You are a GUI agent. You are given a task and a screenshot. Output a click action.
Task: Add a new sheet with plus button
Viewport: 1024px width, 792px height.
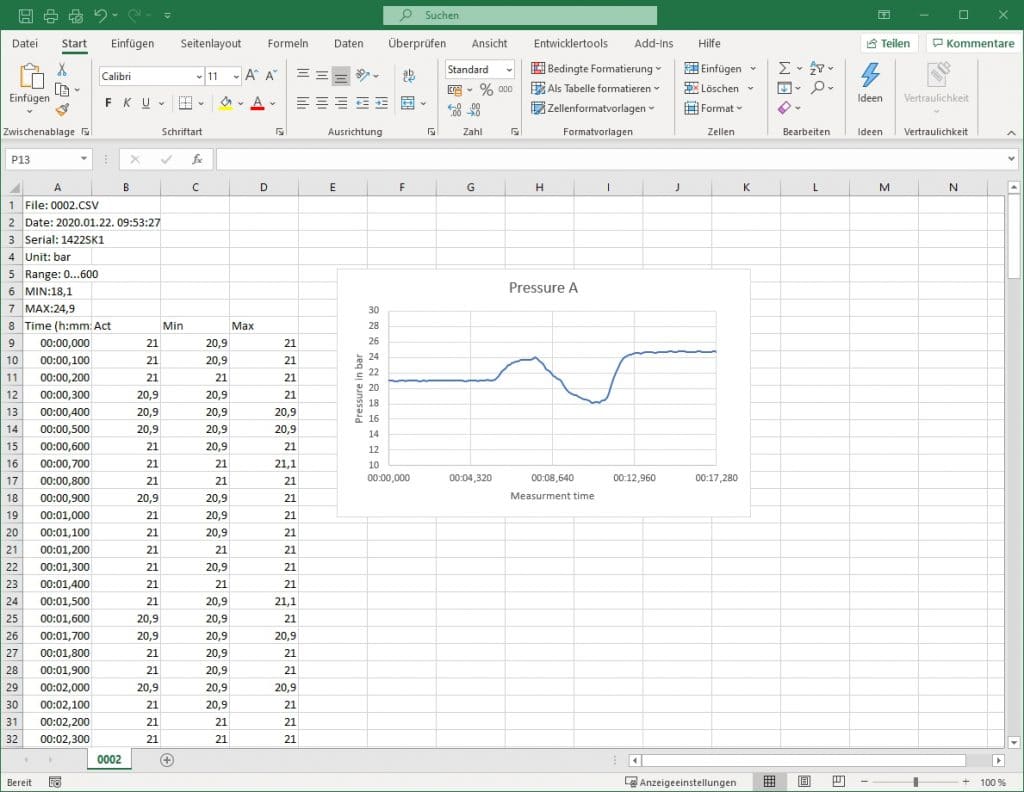point(167,760)
